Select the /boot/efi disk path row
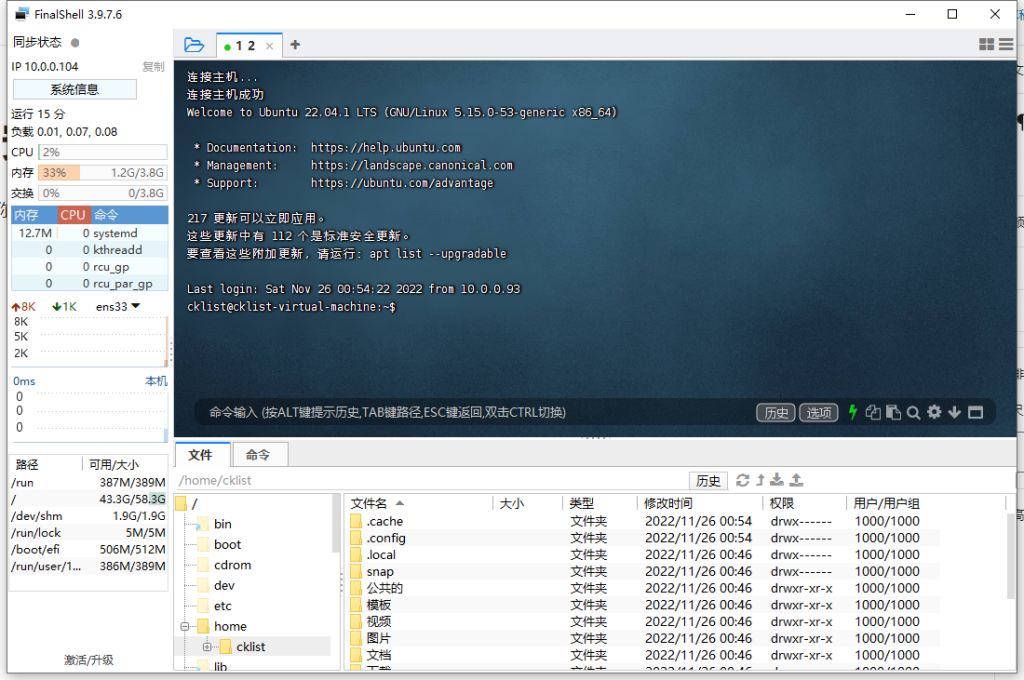1024x680 pixels. (88, 549)
